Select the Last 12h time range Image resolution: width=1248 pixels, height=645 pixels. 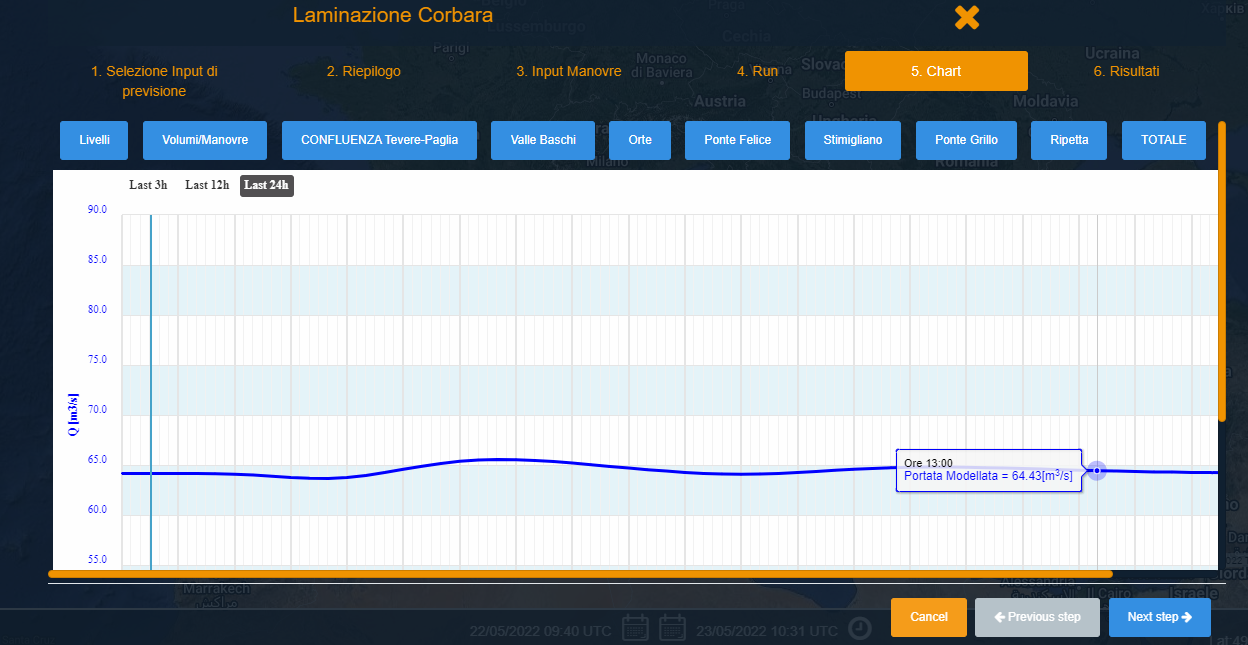207,185
